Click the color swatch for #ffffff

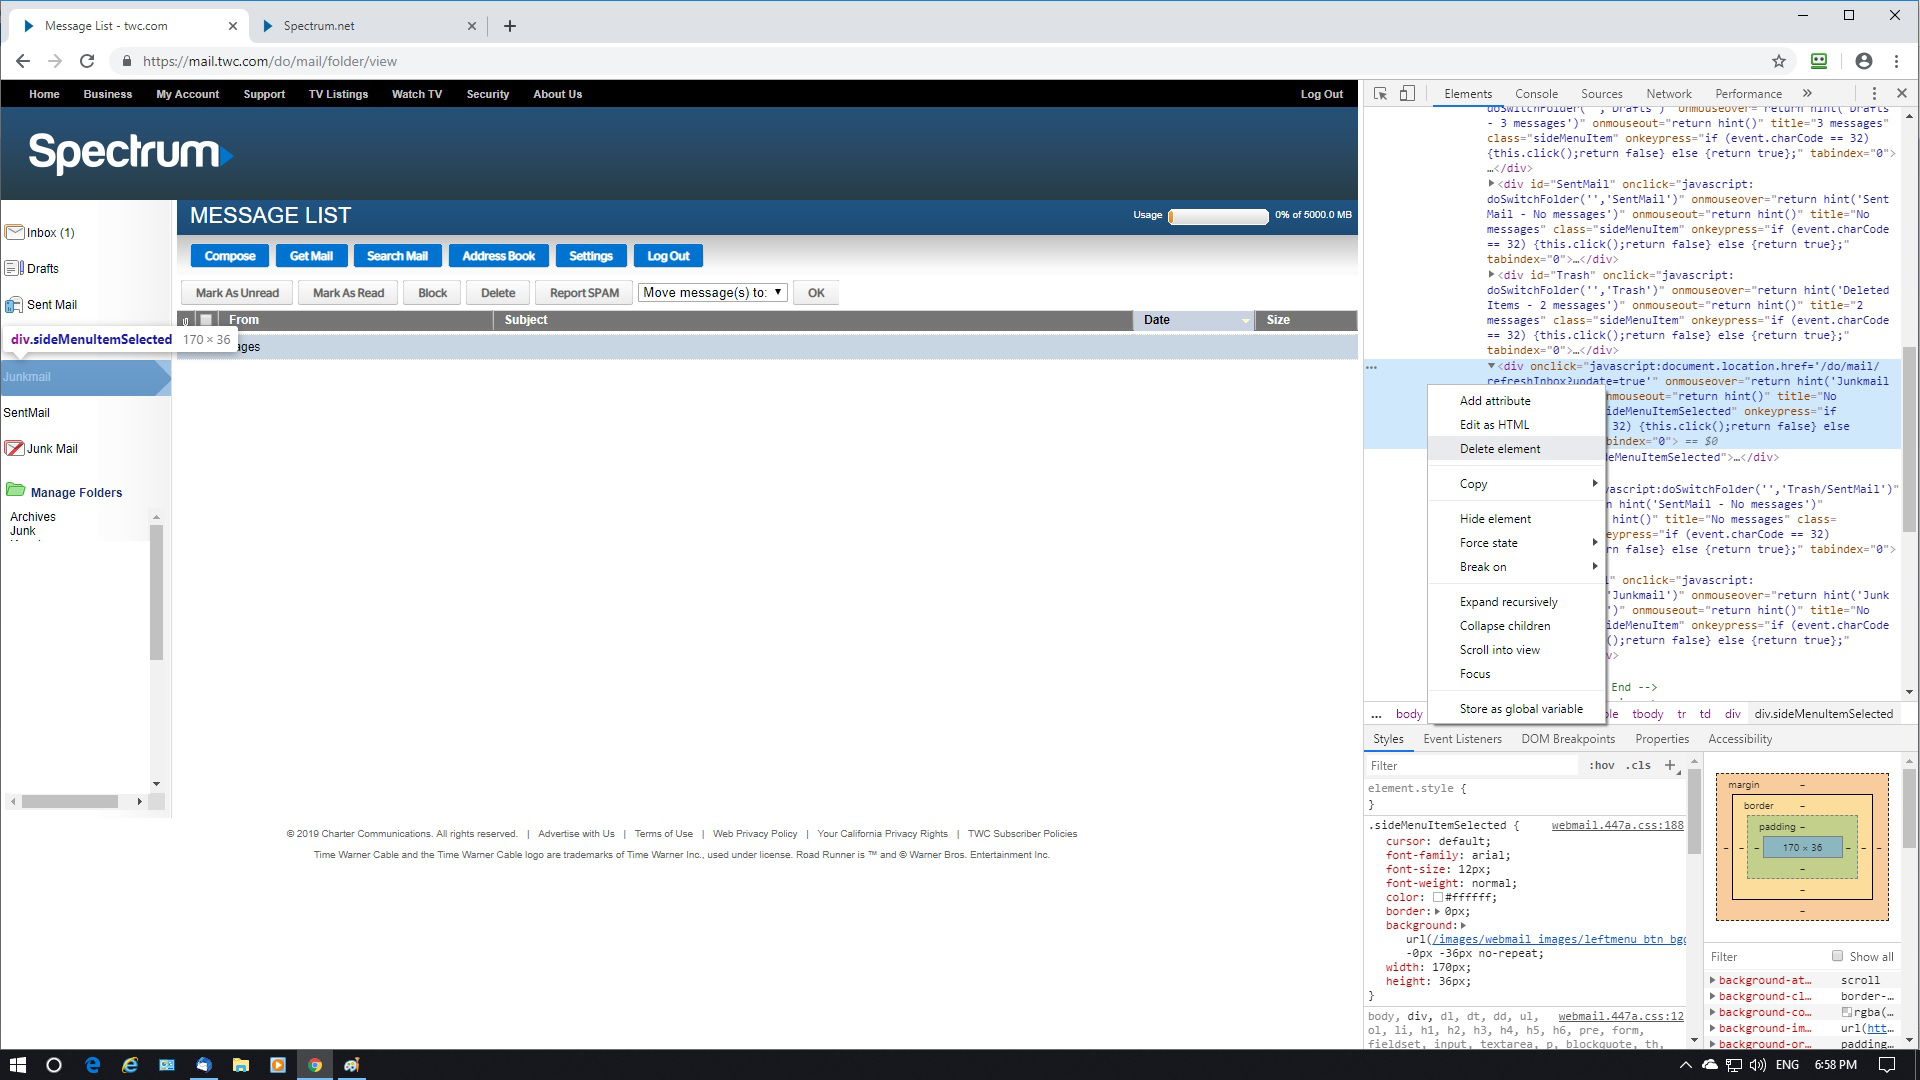[x=1437, y=897]
